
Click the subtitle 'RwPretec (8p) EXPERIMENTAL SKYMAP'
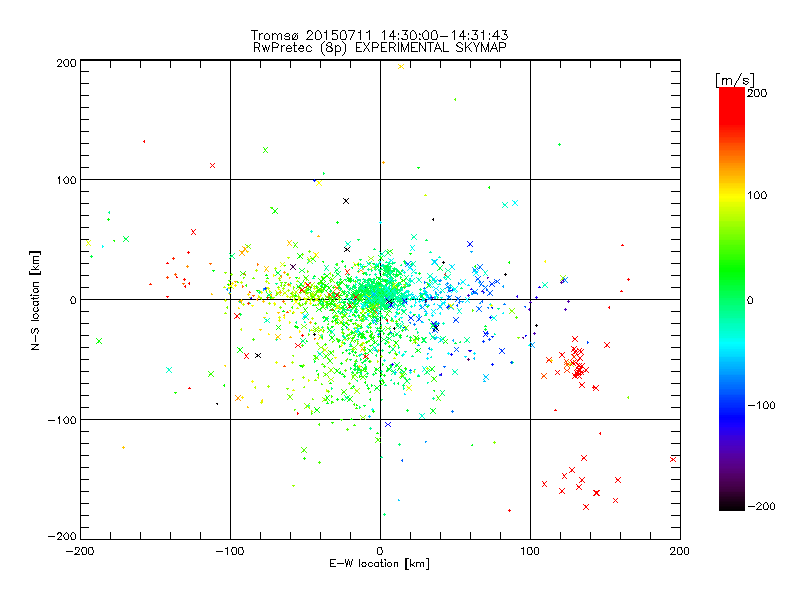point(380,48)
